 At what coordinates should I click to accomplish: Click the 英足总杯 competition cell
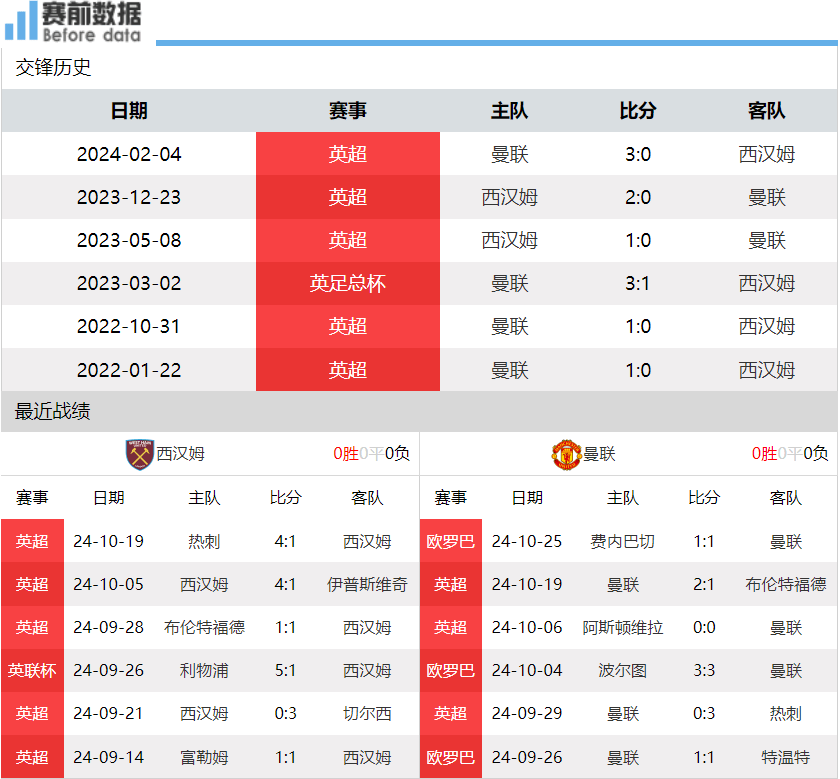[348, 283]
